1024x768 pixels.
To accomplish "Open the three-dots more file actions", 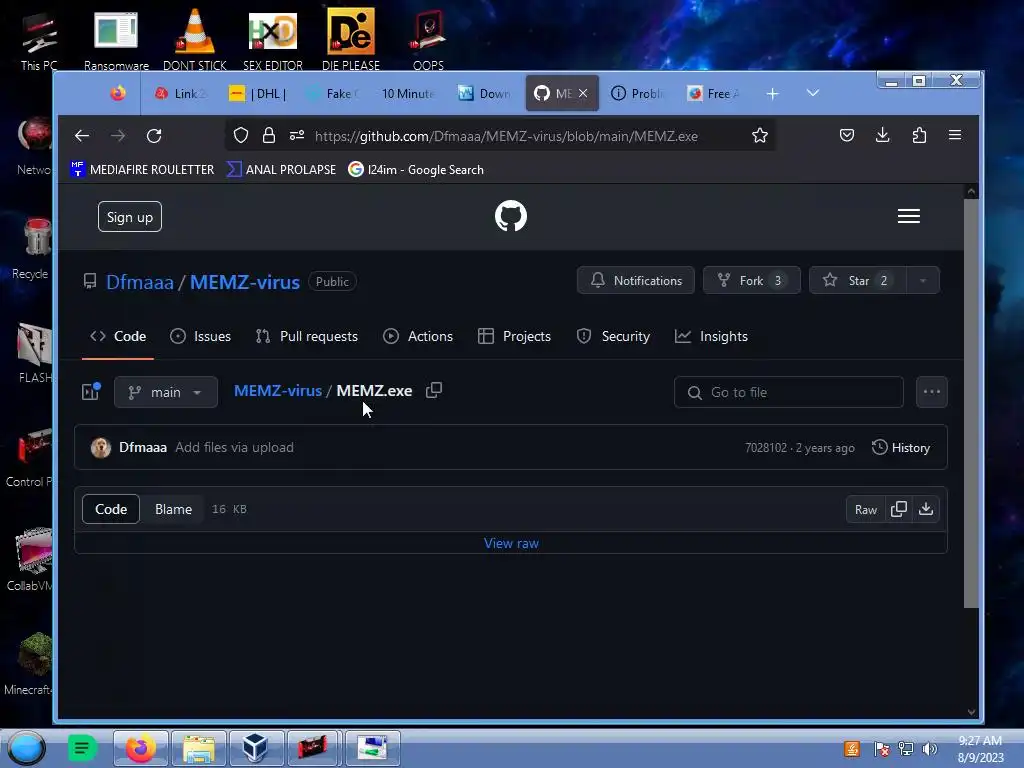I will 932,392.
